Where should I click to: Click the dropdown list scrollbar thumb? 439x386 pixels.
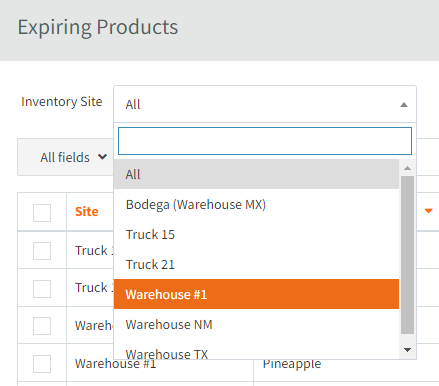coord(407,255)
